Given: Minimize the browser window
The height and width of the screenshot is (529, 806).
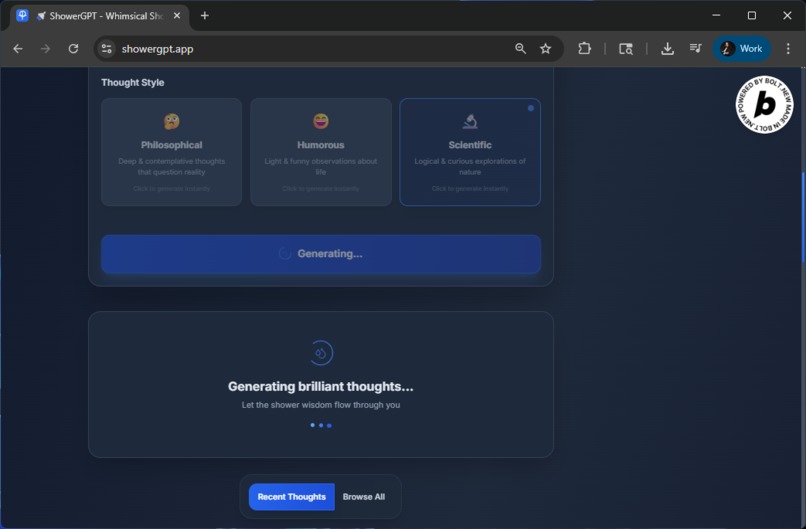Looking at the screenshot, I should point(716,16).
